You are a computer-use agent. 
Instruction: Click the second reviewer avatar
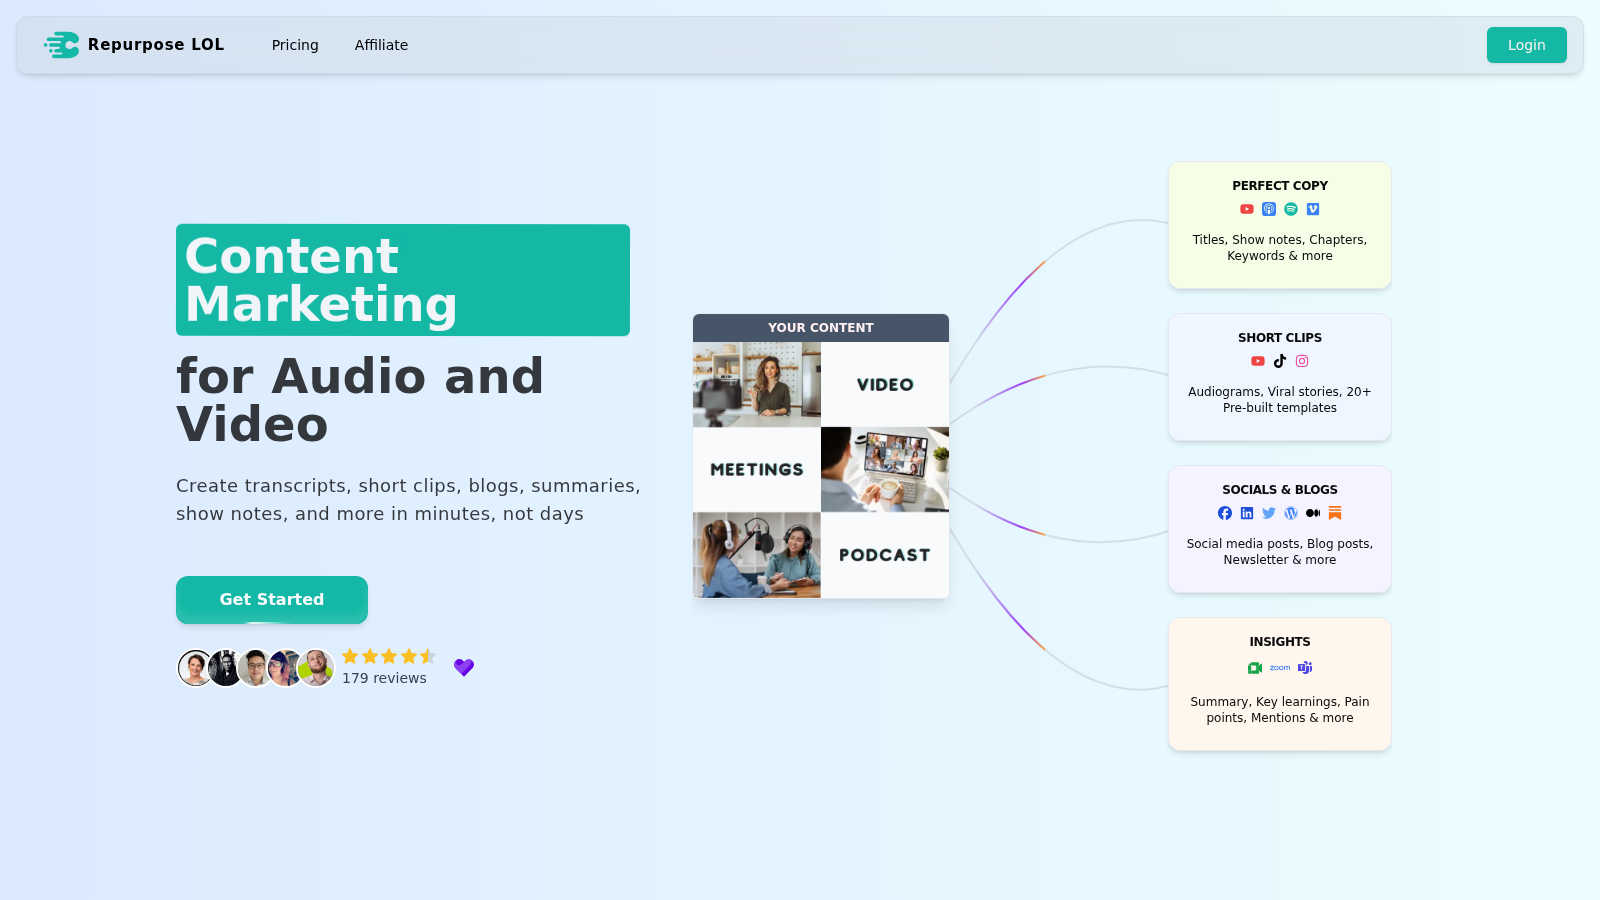click(x=226, y=668)
